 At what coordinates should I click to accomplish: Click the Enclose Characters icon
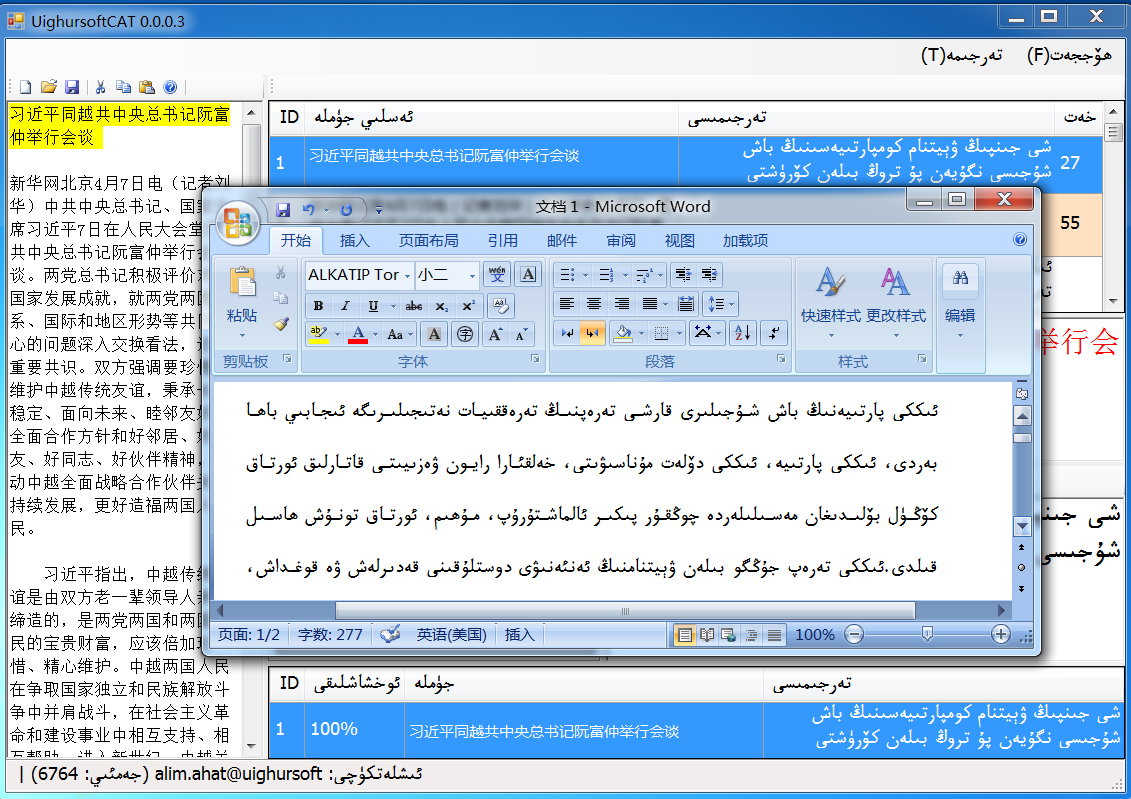[x=465, y=334]
